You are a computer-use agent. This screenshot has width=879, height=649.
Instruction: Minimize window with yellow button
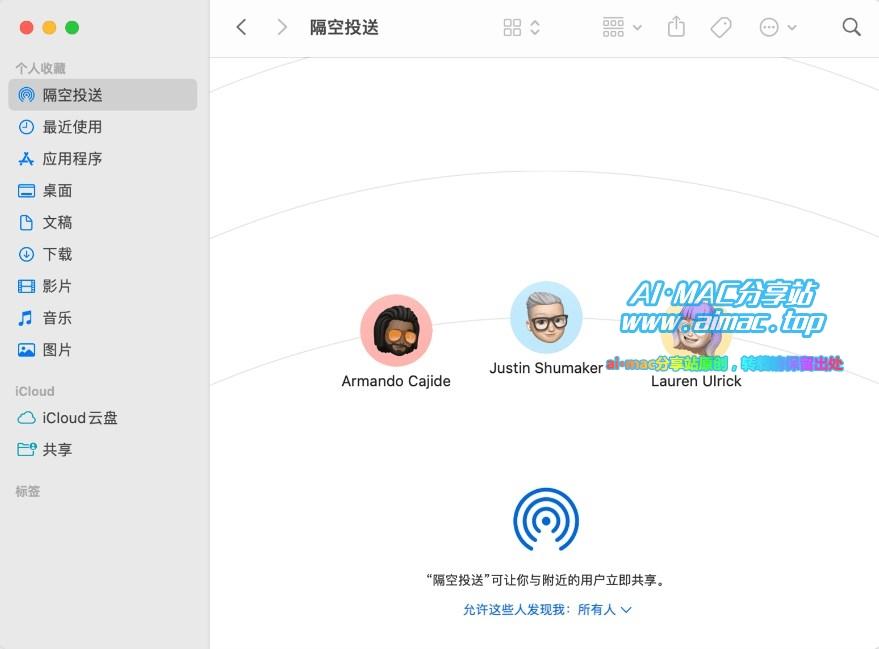[x=49, y=27]
